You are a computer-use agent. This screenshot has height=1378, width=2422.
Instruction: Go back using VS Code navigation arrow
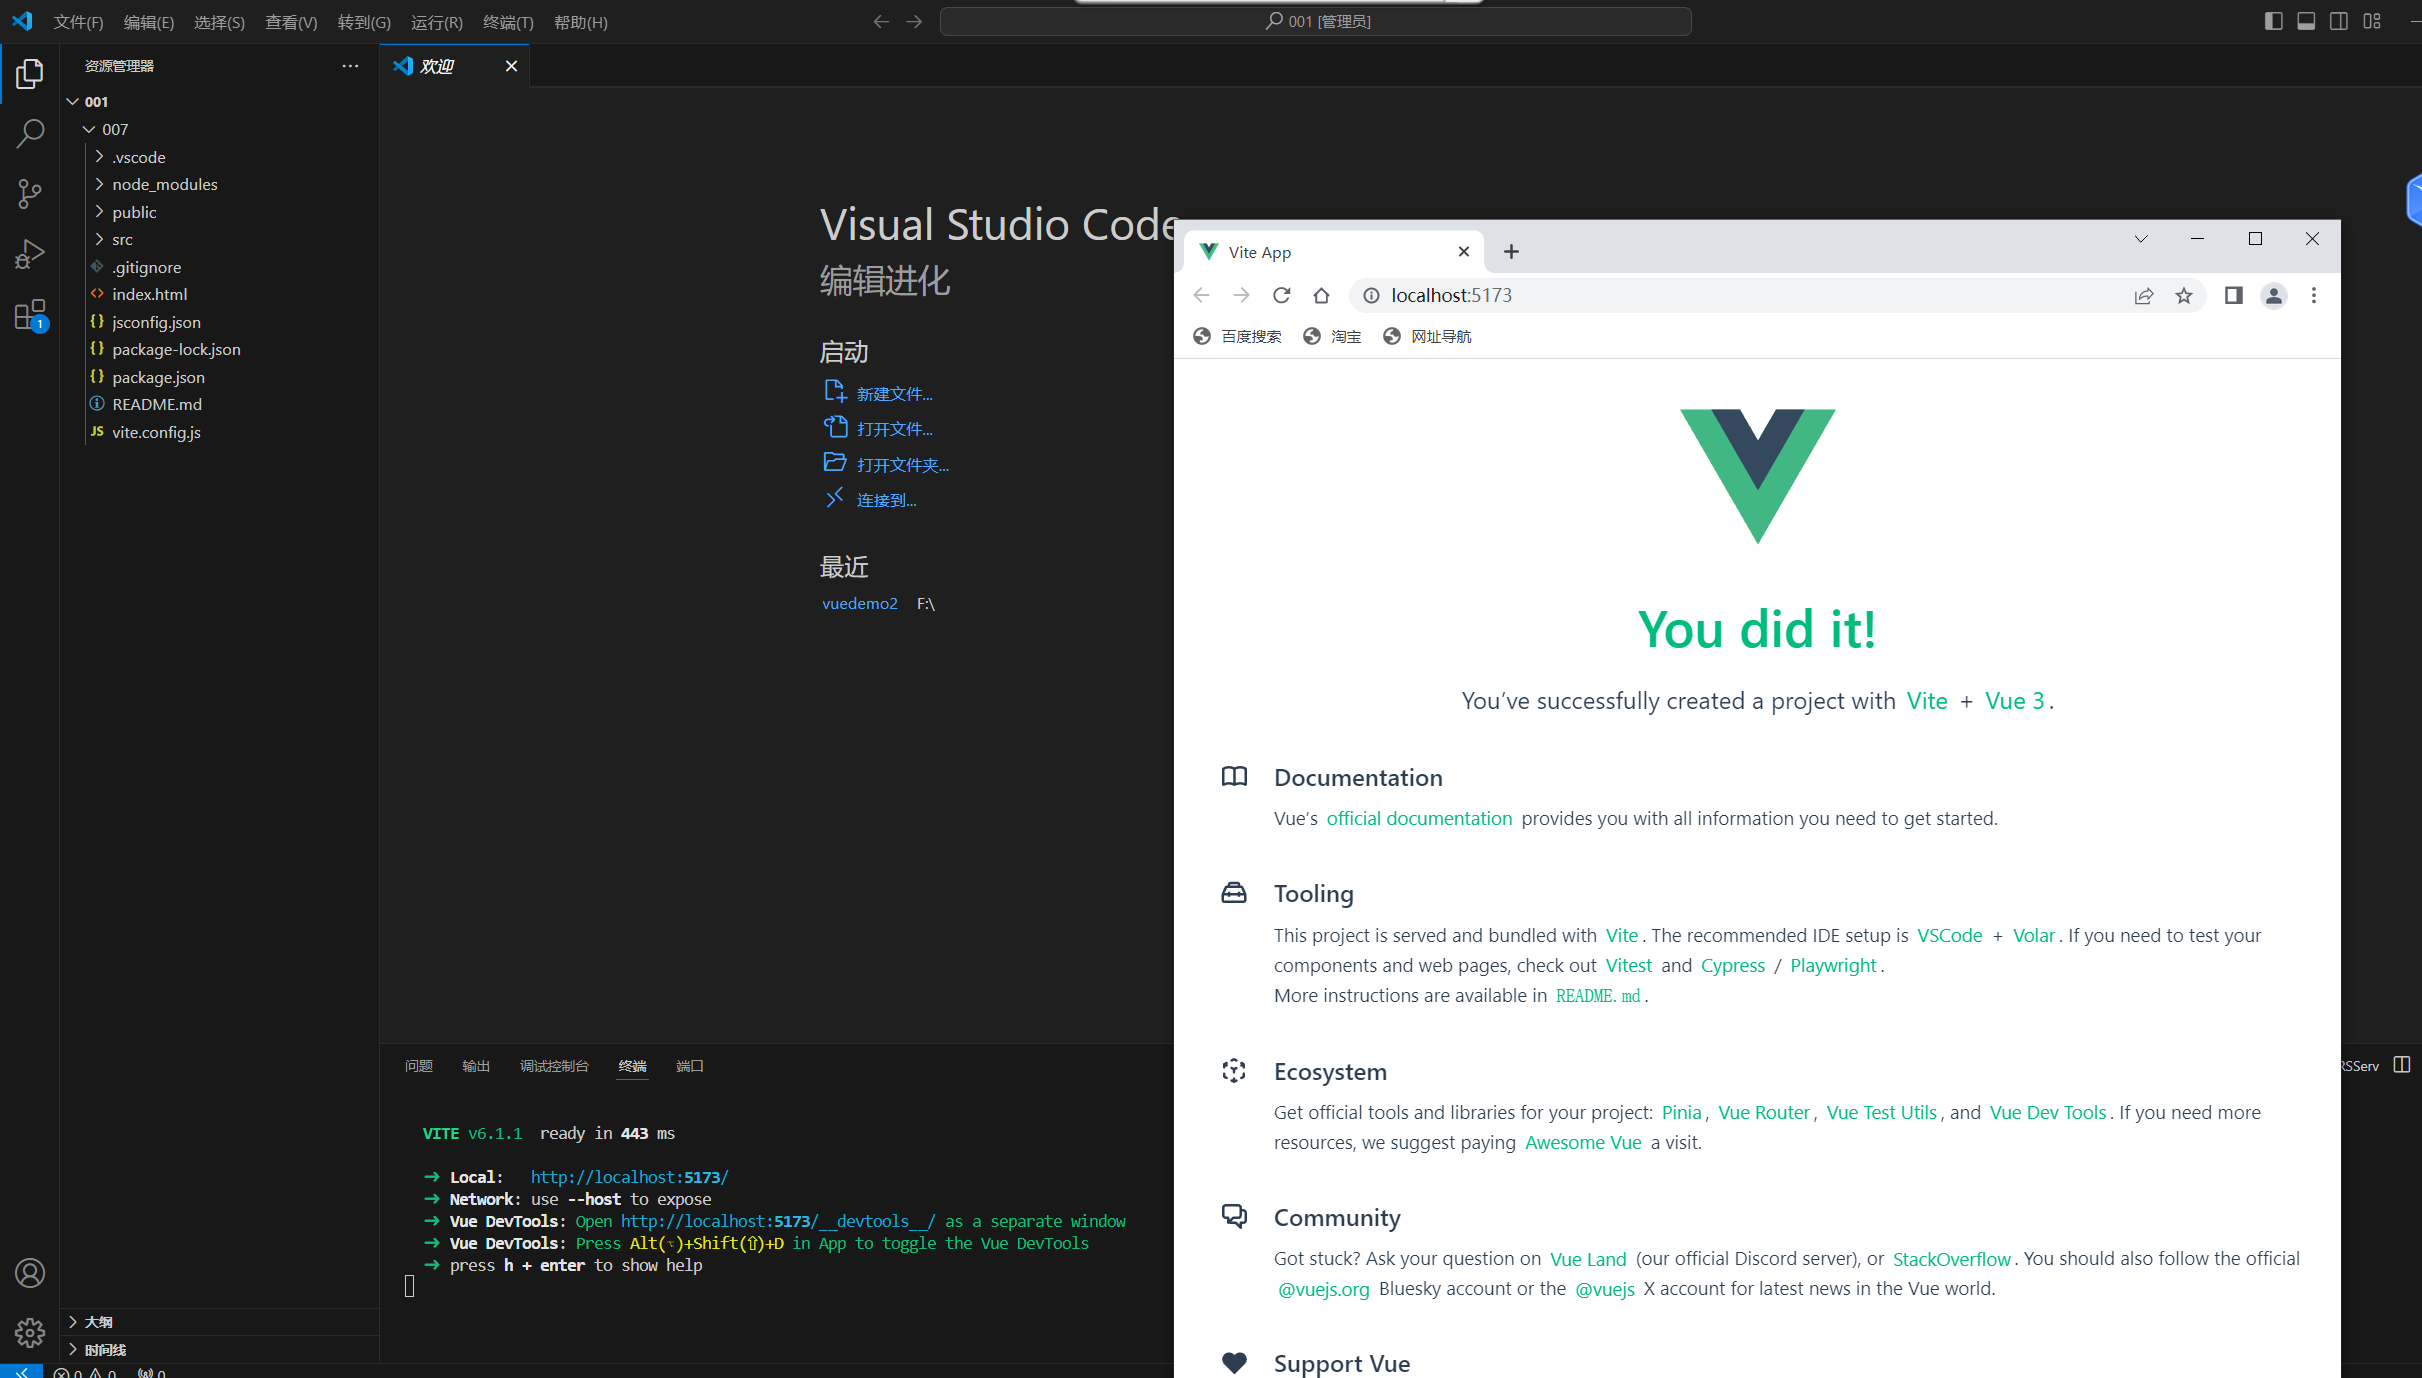[881, 21]
